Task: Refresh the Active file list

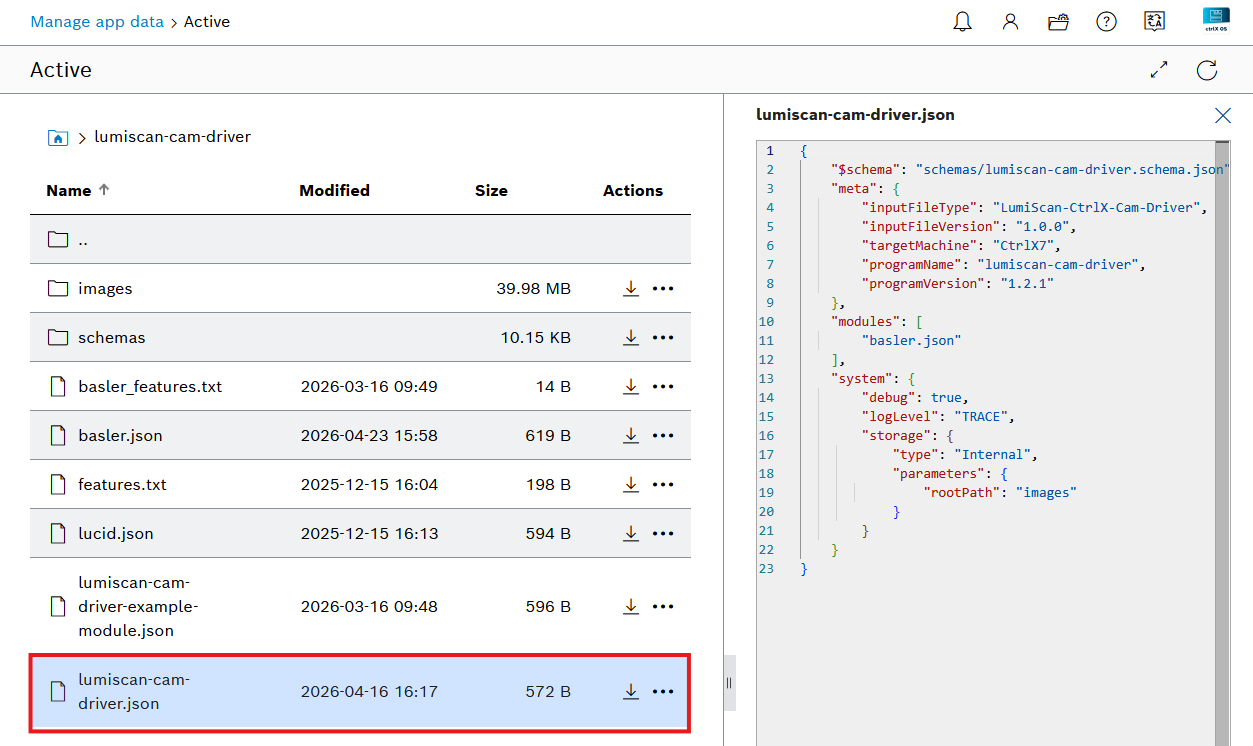Action: click(x=1207, y=70)
